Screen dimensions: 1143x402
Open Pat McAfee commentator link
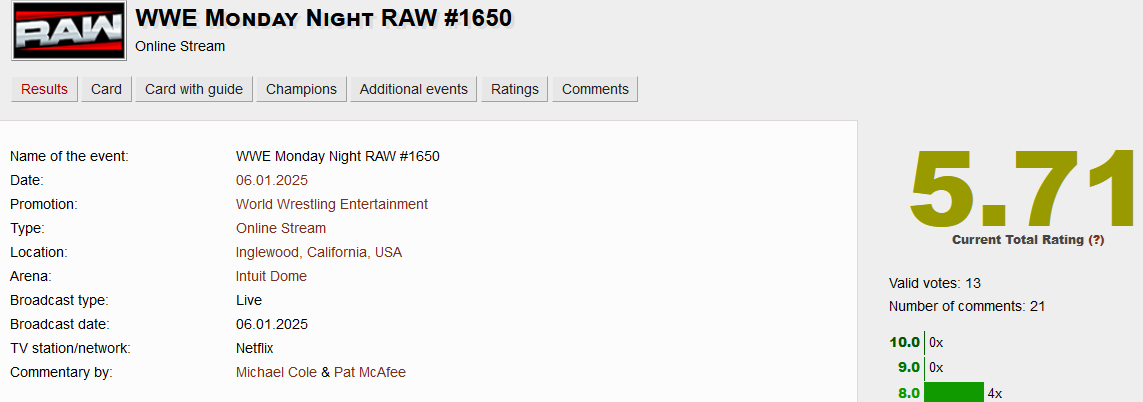370,373
